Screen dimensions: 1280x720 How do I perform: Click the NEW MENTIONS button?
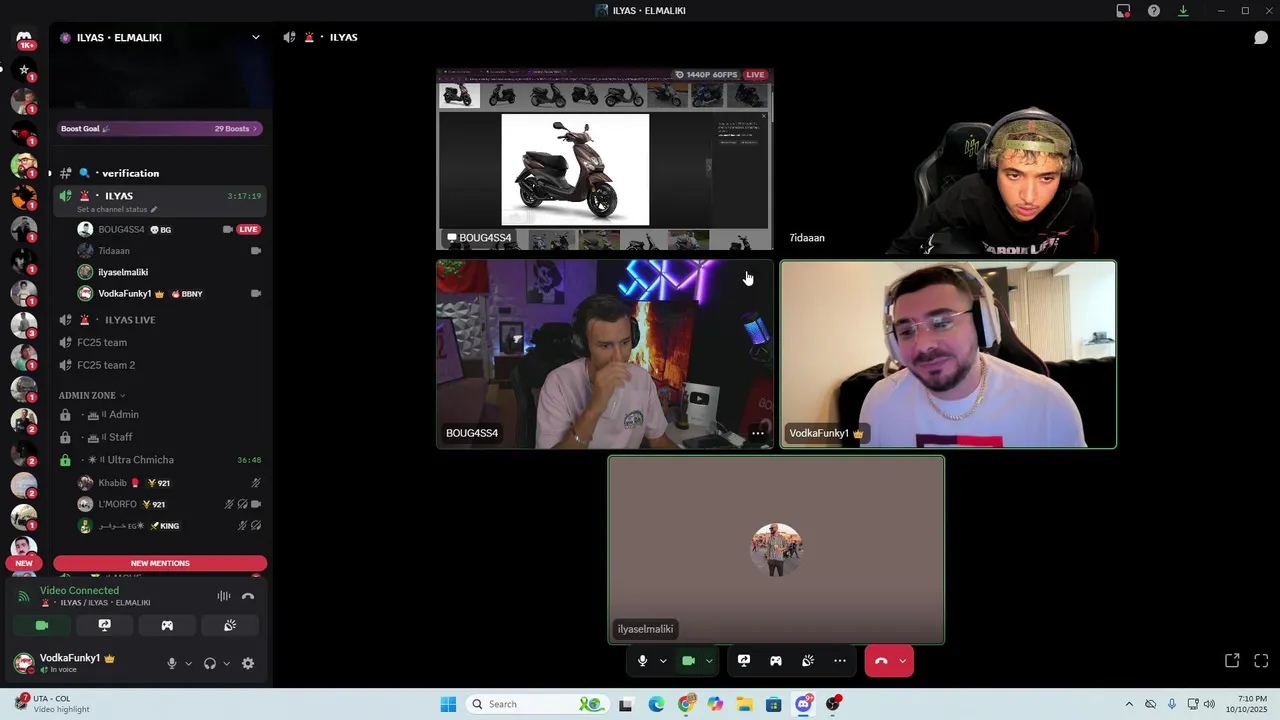click(x=160, y=563)
